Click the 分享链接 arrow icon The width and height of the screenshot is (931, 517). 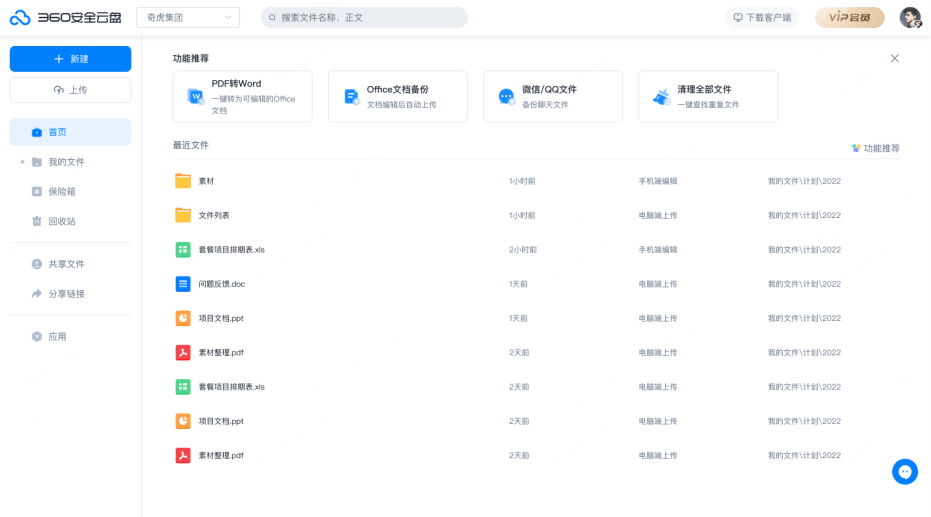[37, 294]
